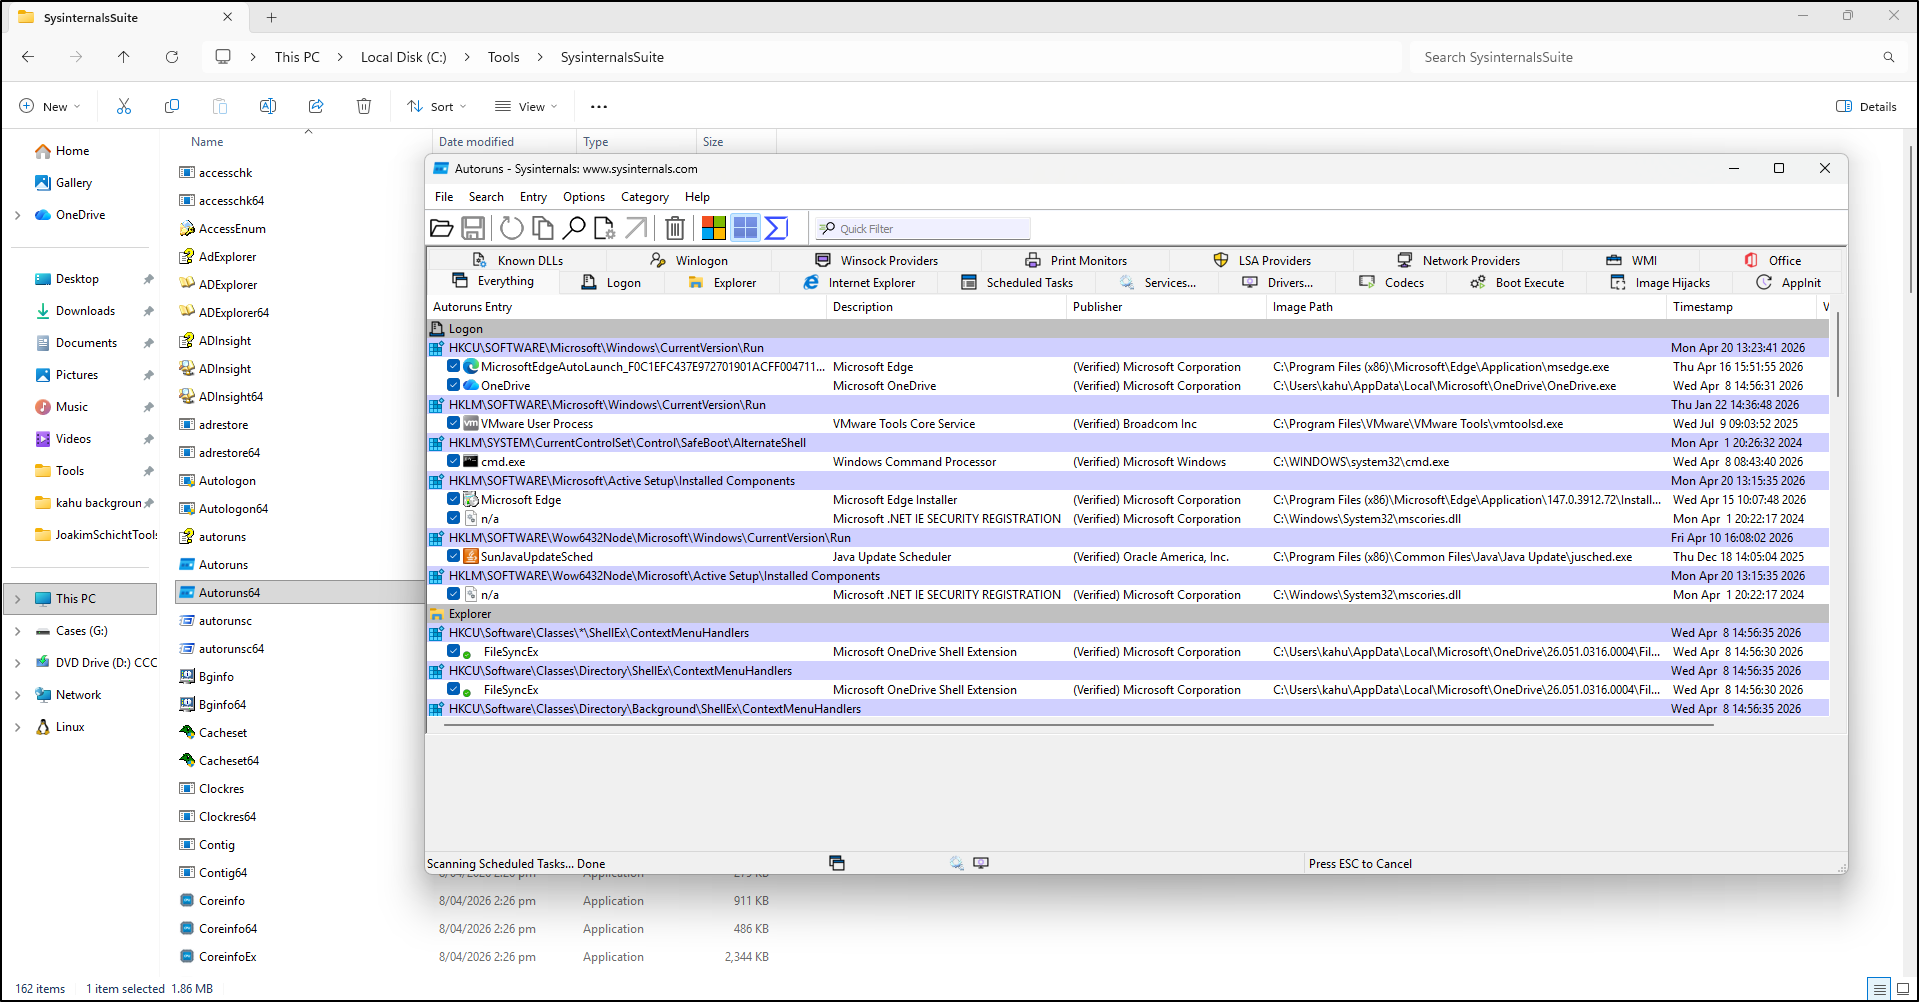Uncheck the SunJavaUpdateSched checkbox

coord(454,556)
